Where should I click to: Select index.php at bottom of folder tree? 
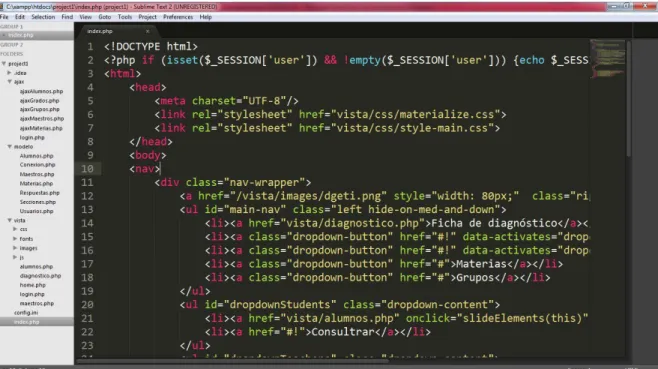pos(26,322)
